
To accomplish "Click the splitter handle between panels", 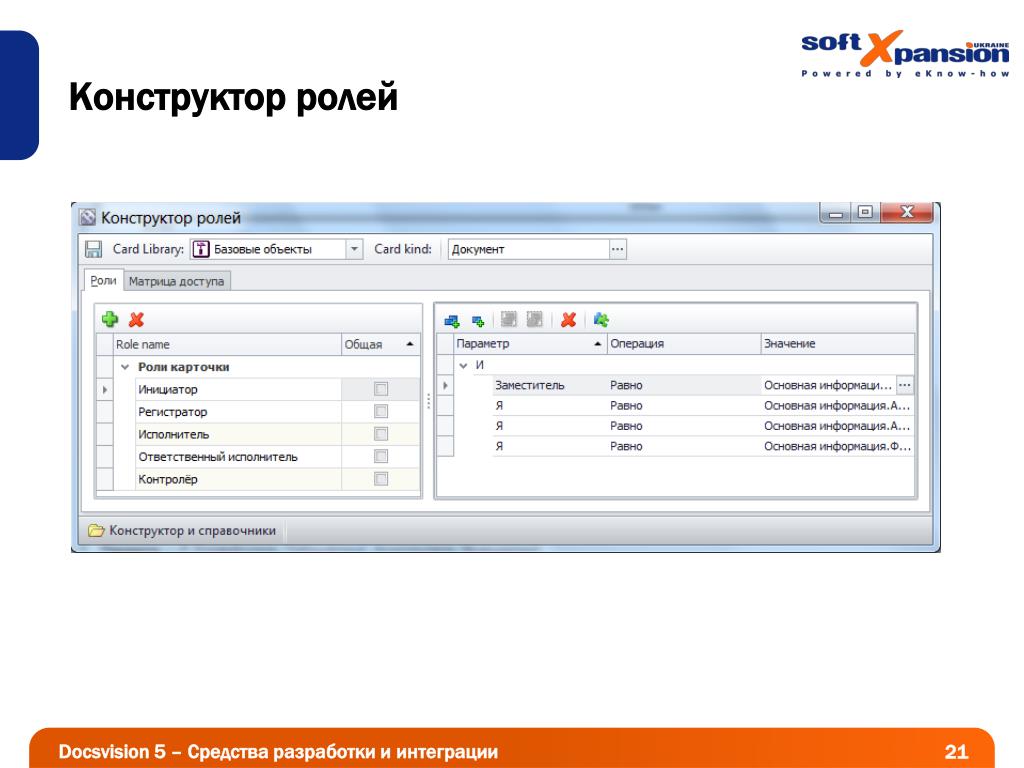I will click(x=428, y=401).
